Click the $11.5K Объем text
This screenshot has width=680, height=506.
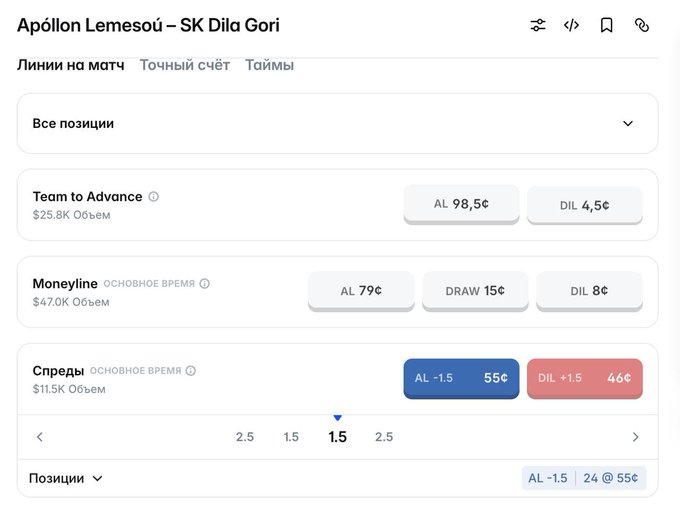pyautogui.click(x=69, y=389)
